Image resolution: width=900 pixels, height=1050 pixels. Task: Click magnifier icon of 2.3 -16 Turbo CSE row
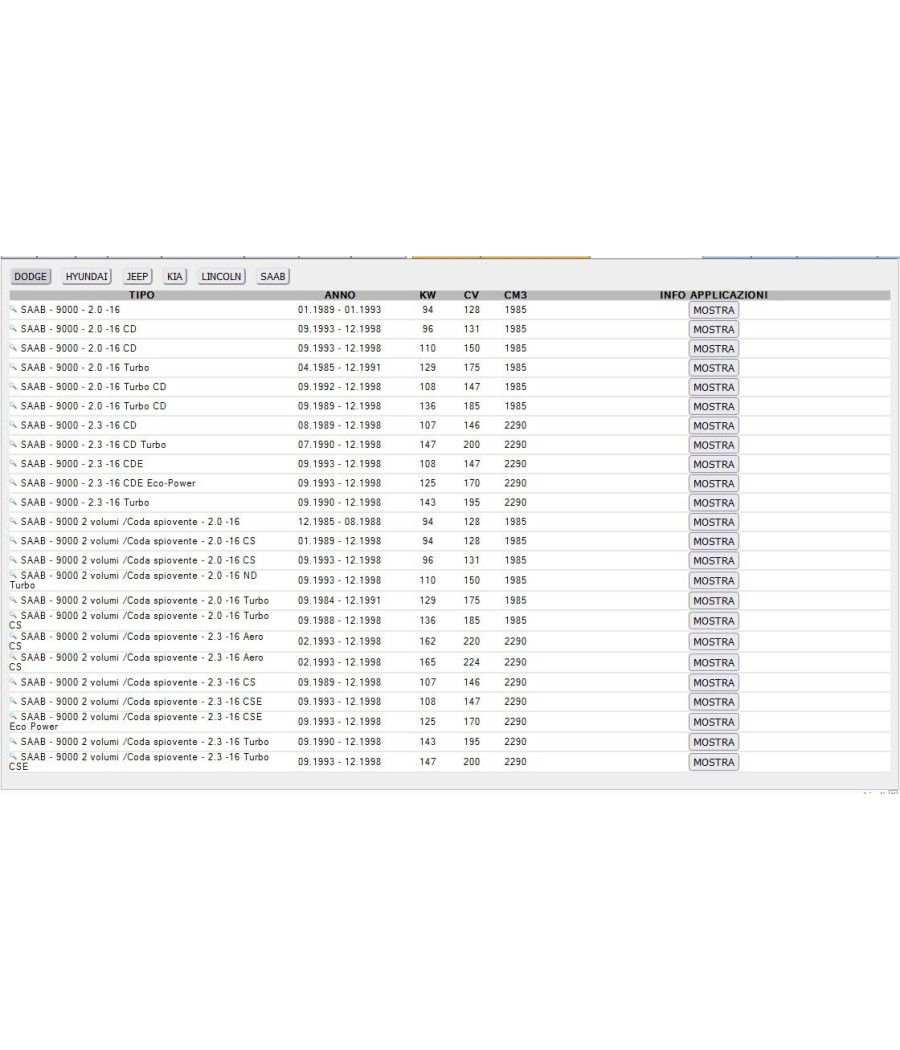pyautogui.click(x=13, y=757)
